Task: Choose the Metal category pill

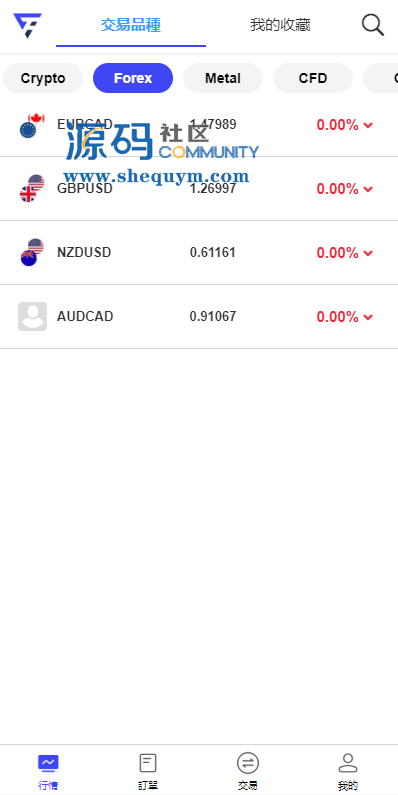Action: pos(223,78)
